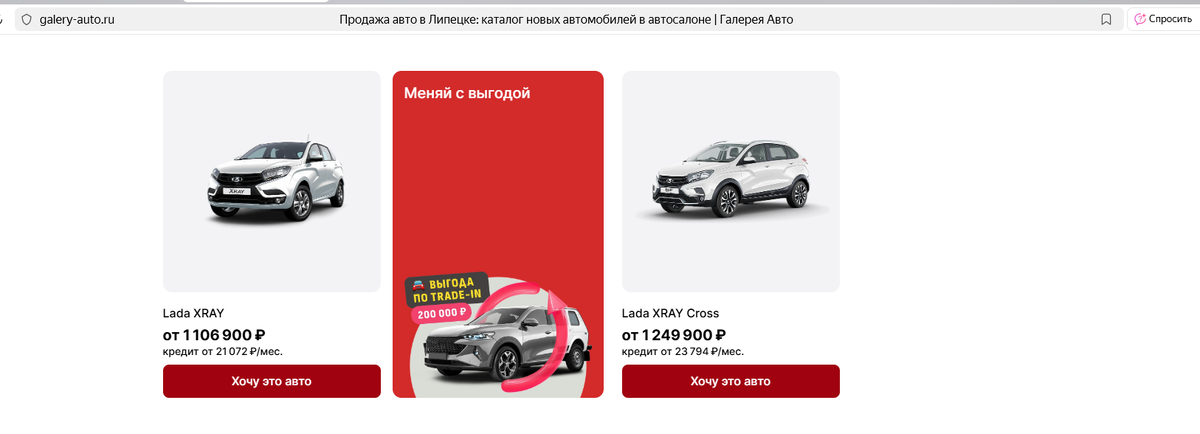Select the price от 1 106 900 ₽
Image resolution: width=1200 pixels, height=434 pixels.
click(214, 335)
